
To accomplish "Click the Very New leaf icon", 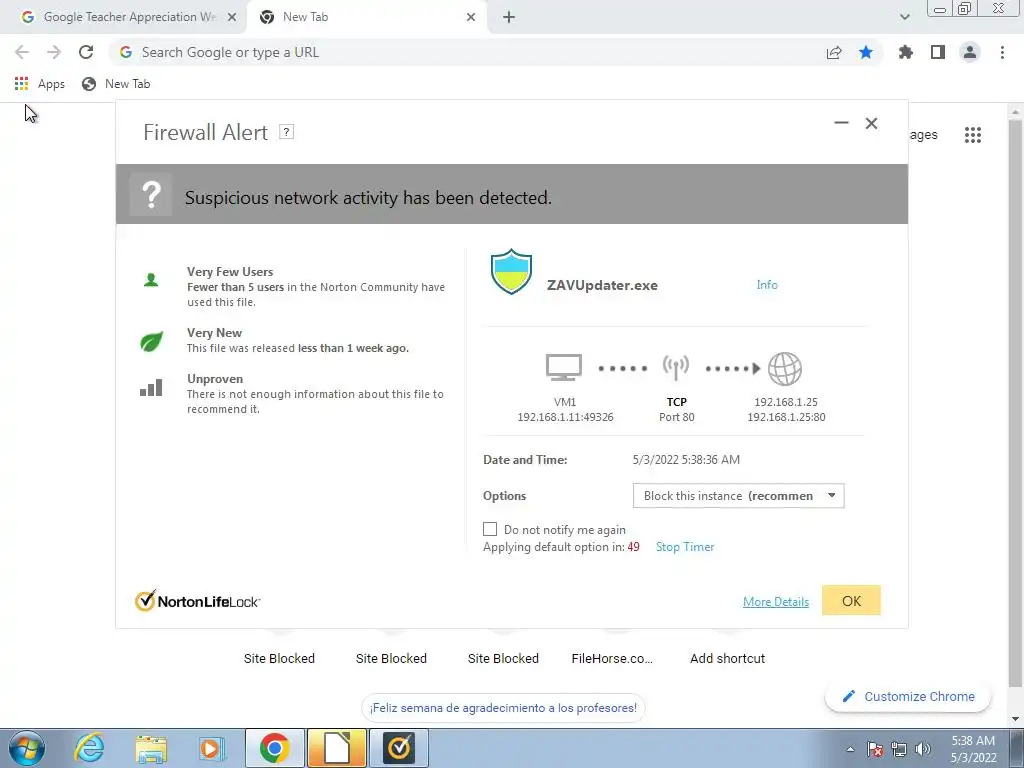I will pyautogui.click(x=151, y=342).
